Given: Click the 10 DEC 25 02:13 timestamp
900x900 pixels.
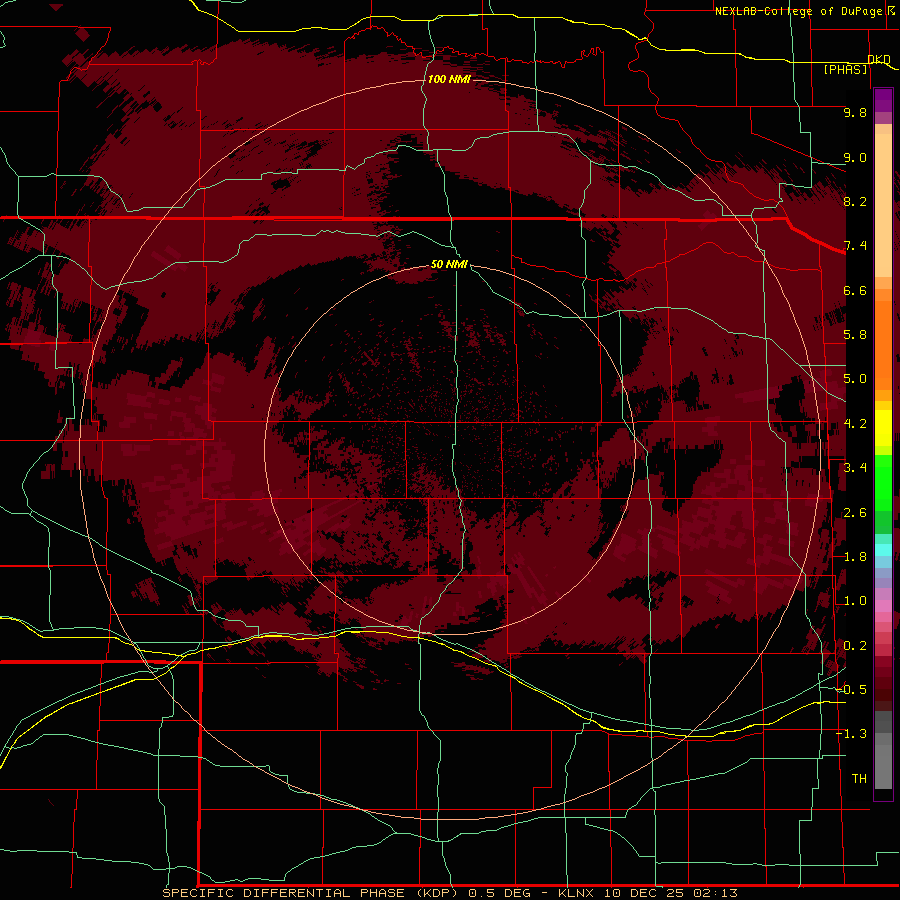Looking at the screenshot, I should click(670, 893).
